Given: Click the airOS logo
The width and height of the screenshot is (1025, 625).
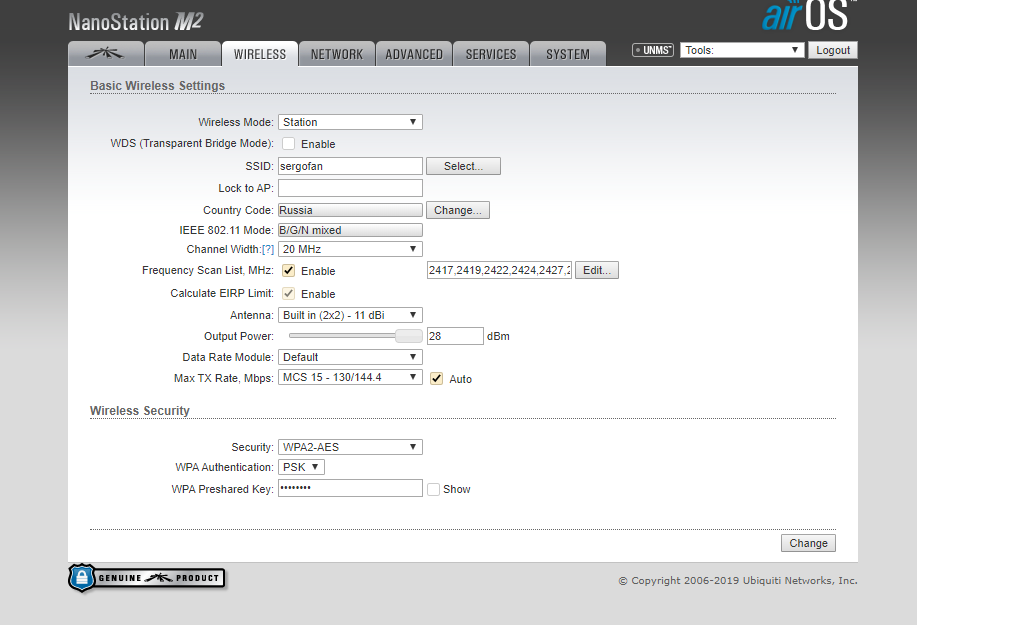Looking at the screenshot, I should tap(808, 16).
